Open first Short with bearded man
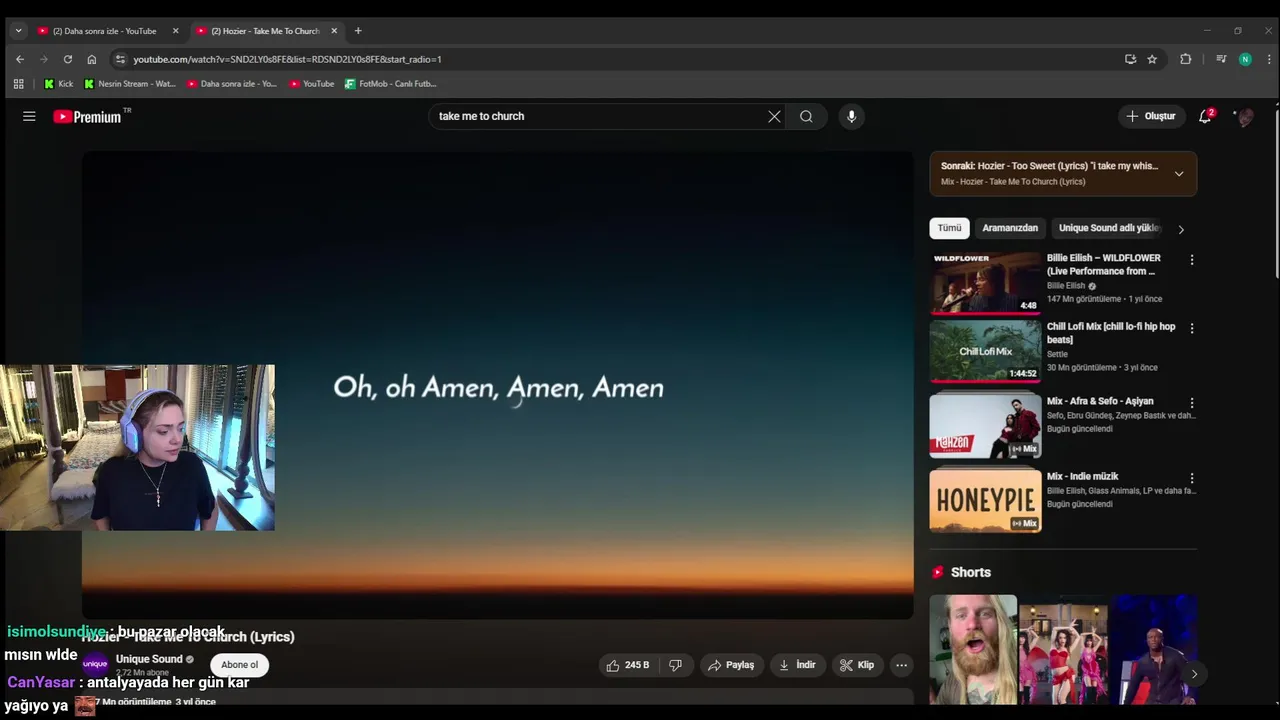The height and width of the screenshot is (720, 1280). 973,650
